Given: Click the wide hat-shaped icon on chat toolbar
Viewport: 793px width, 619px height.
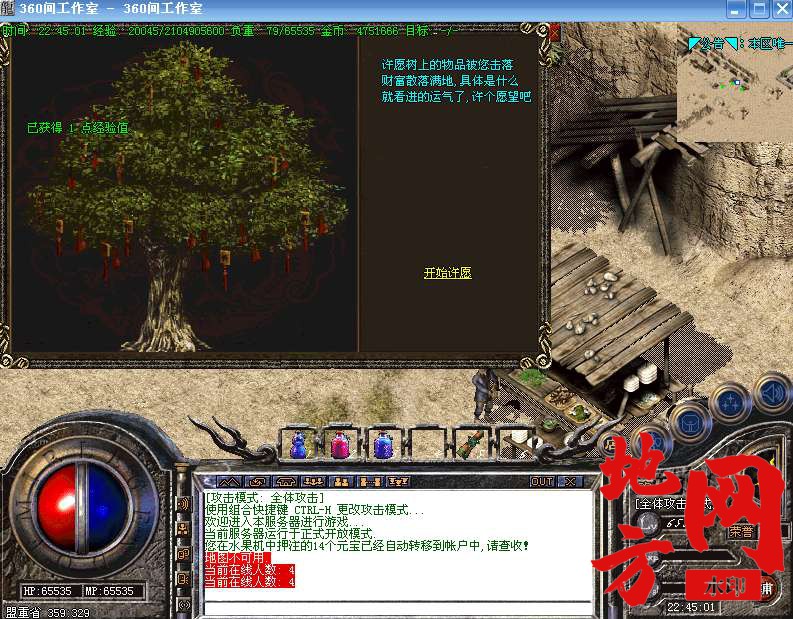Looking at the screenshot, I should point(285,482).
